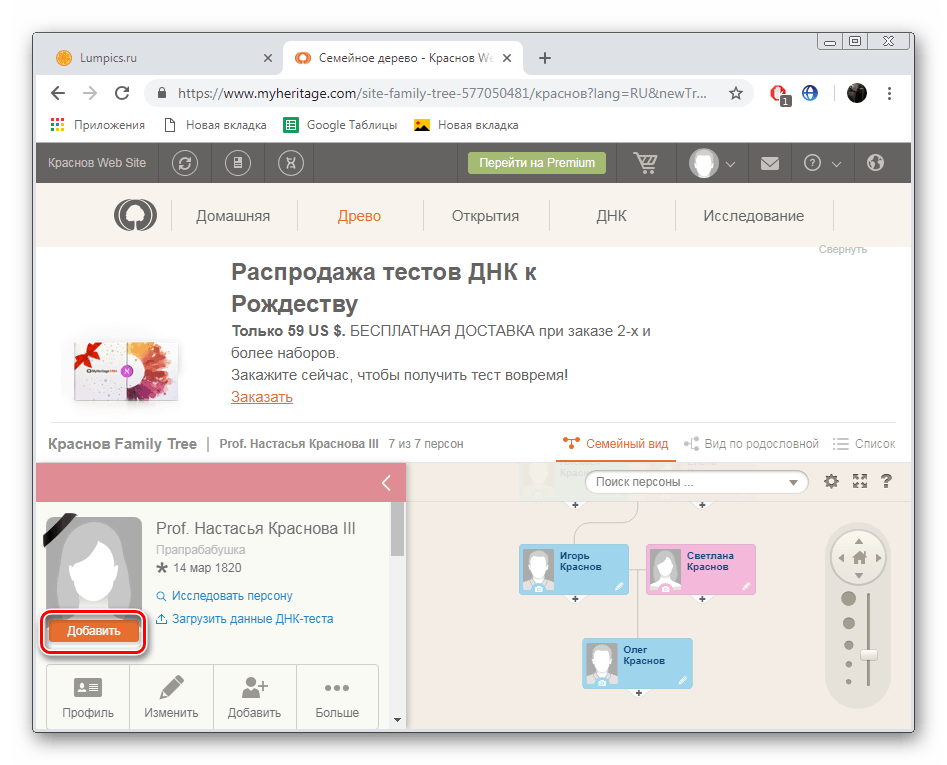947x765 pixels.
Task: Open the mail envelope icon
Action: [x=769, y=162]
